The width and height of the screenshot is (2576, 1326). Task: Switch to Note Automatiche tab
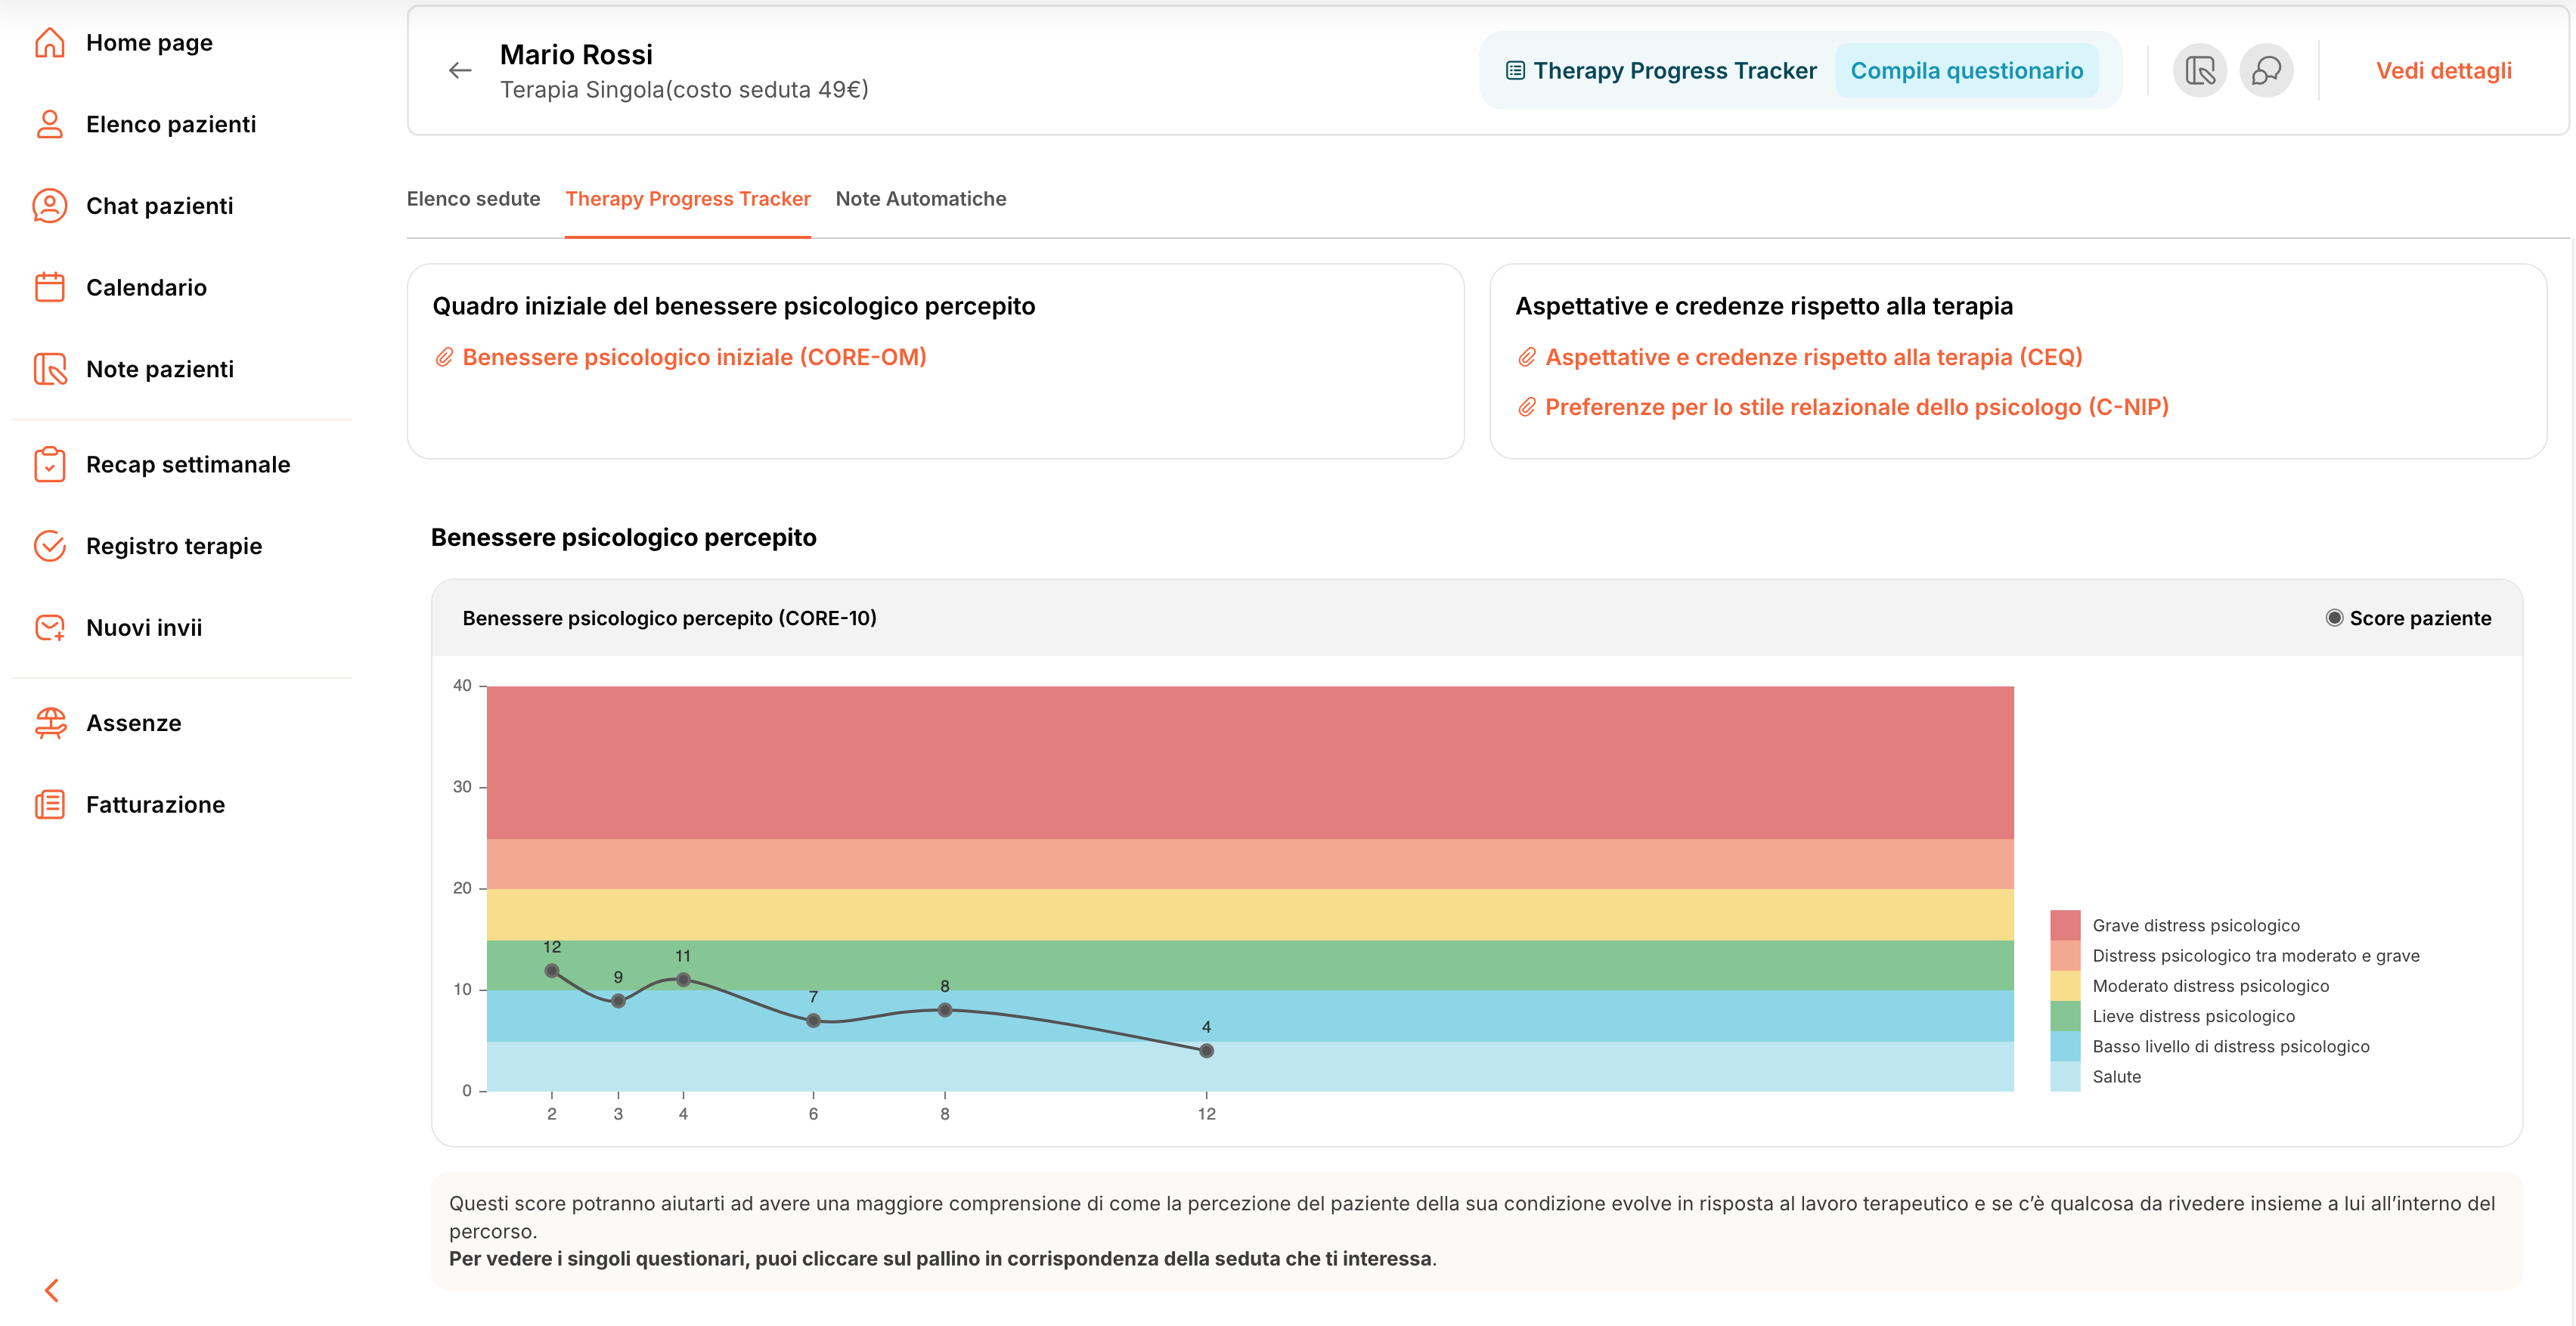920,199
